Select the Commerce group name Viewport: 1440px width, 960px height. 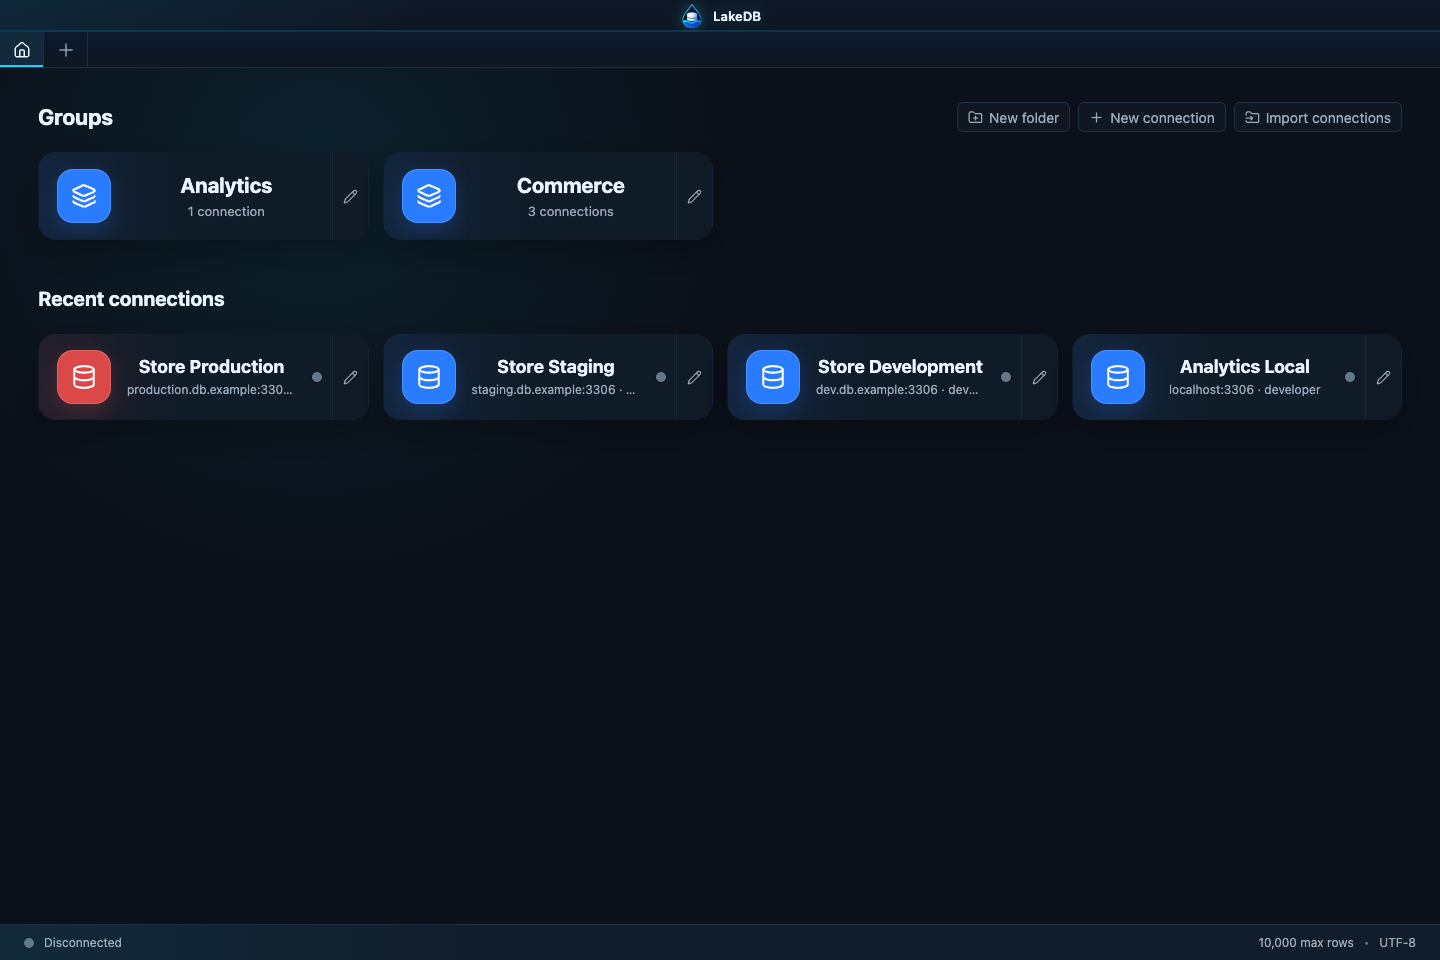[571, 186]
